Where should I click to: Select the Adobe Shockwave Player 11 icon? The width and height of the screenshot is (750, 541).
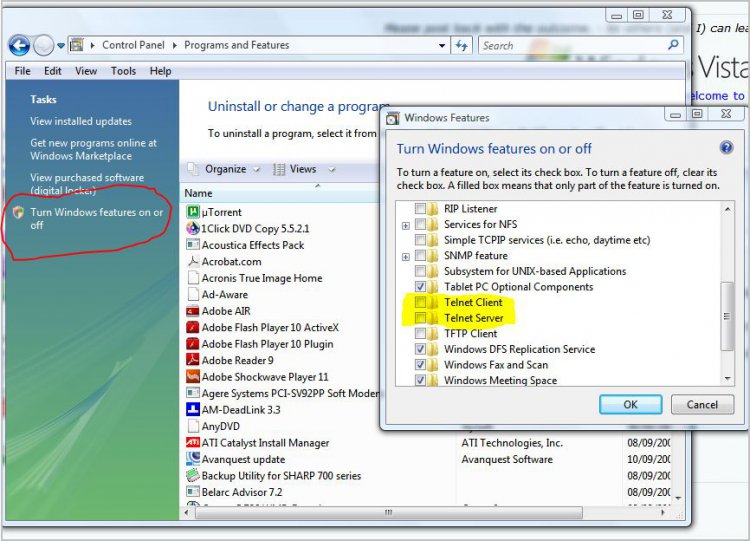[193, 376]
